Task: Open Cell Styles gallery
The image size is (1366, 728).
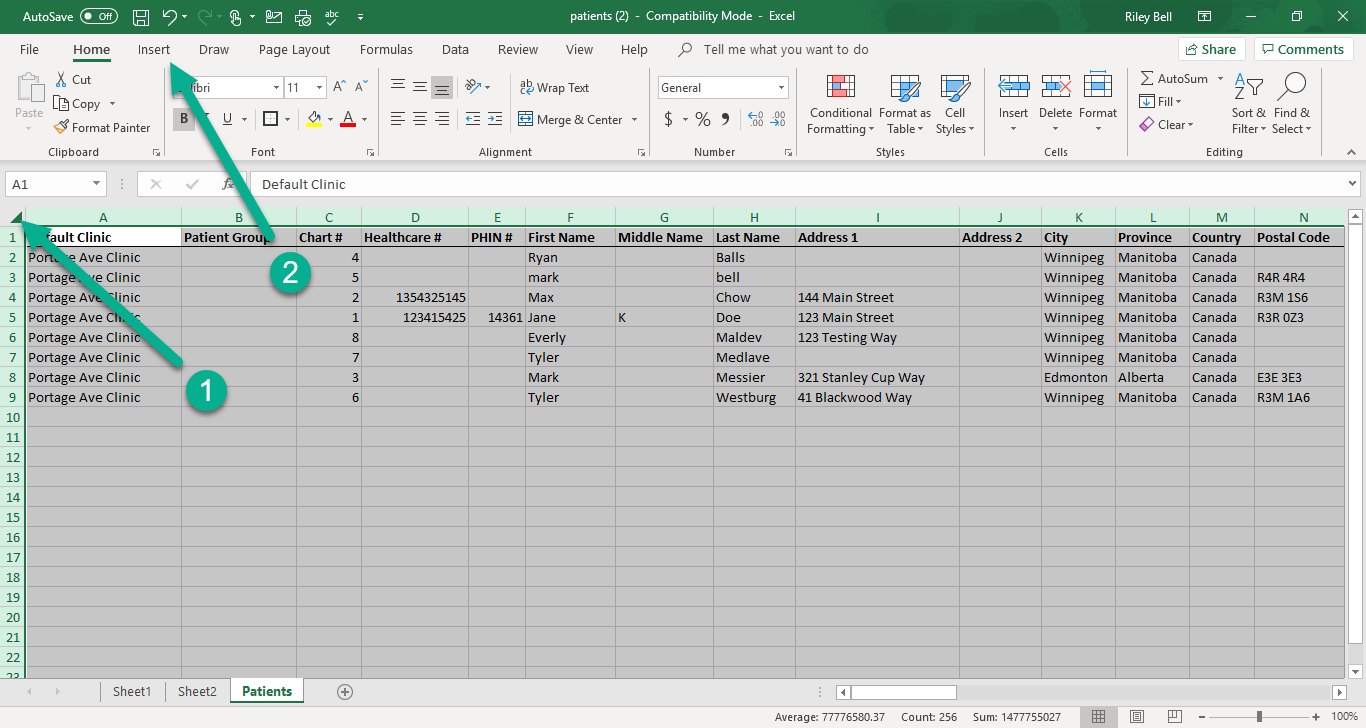Action: click(x=955, y=105)
